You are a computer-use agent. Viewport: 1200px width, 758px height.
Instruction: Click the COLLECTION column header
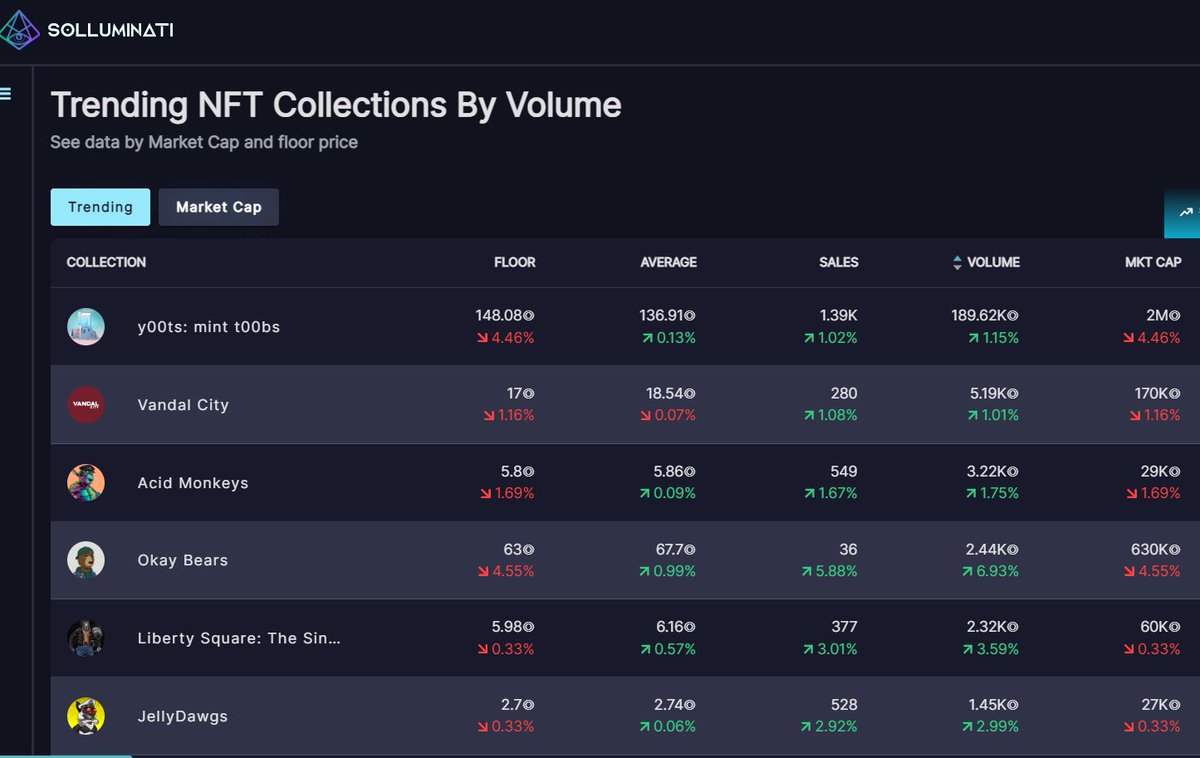[106, 262]
